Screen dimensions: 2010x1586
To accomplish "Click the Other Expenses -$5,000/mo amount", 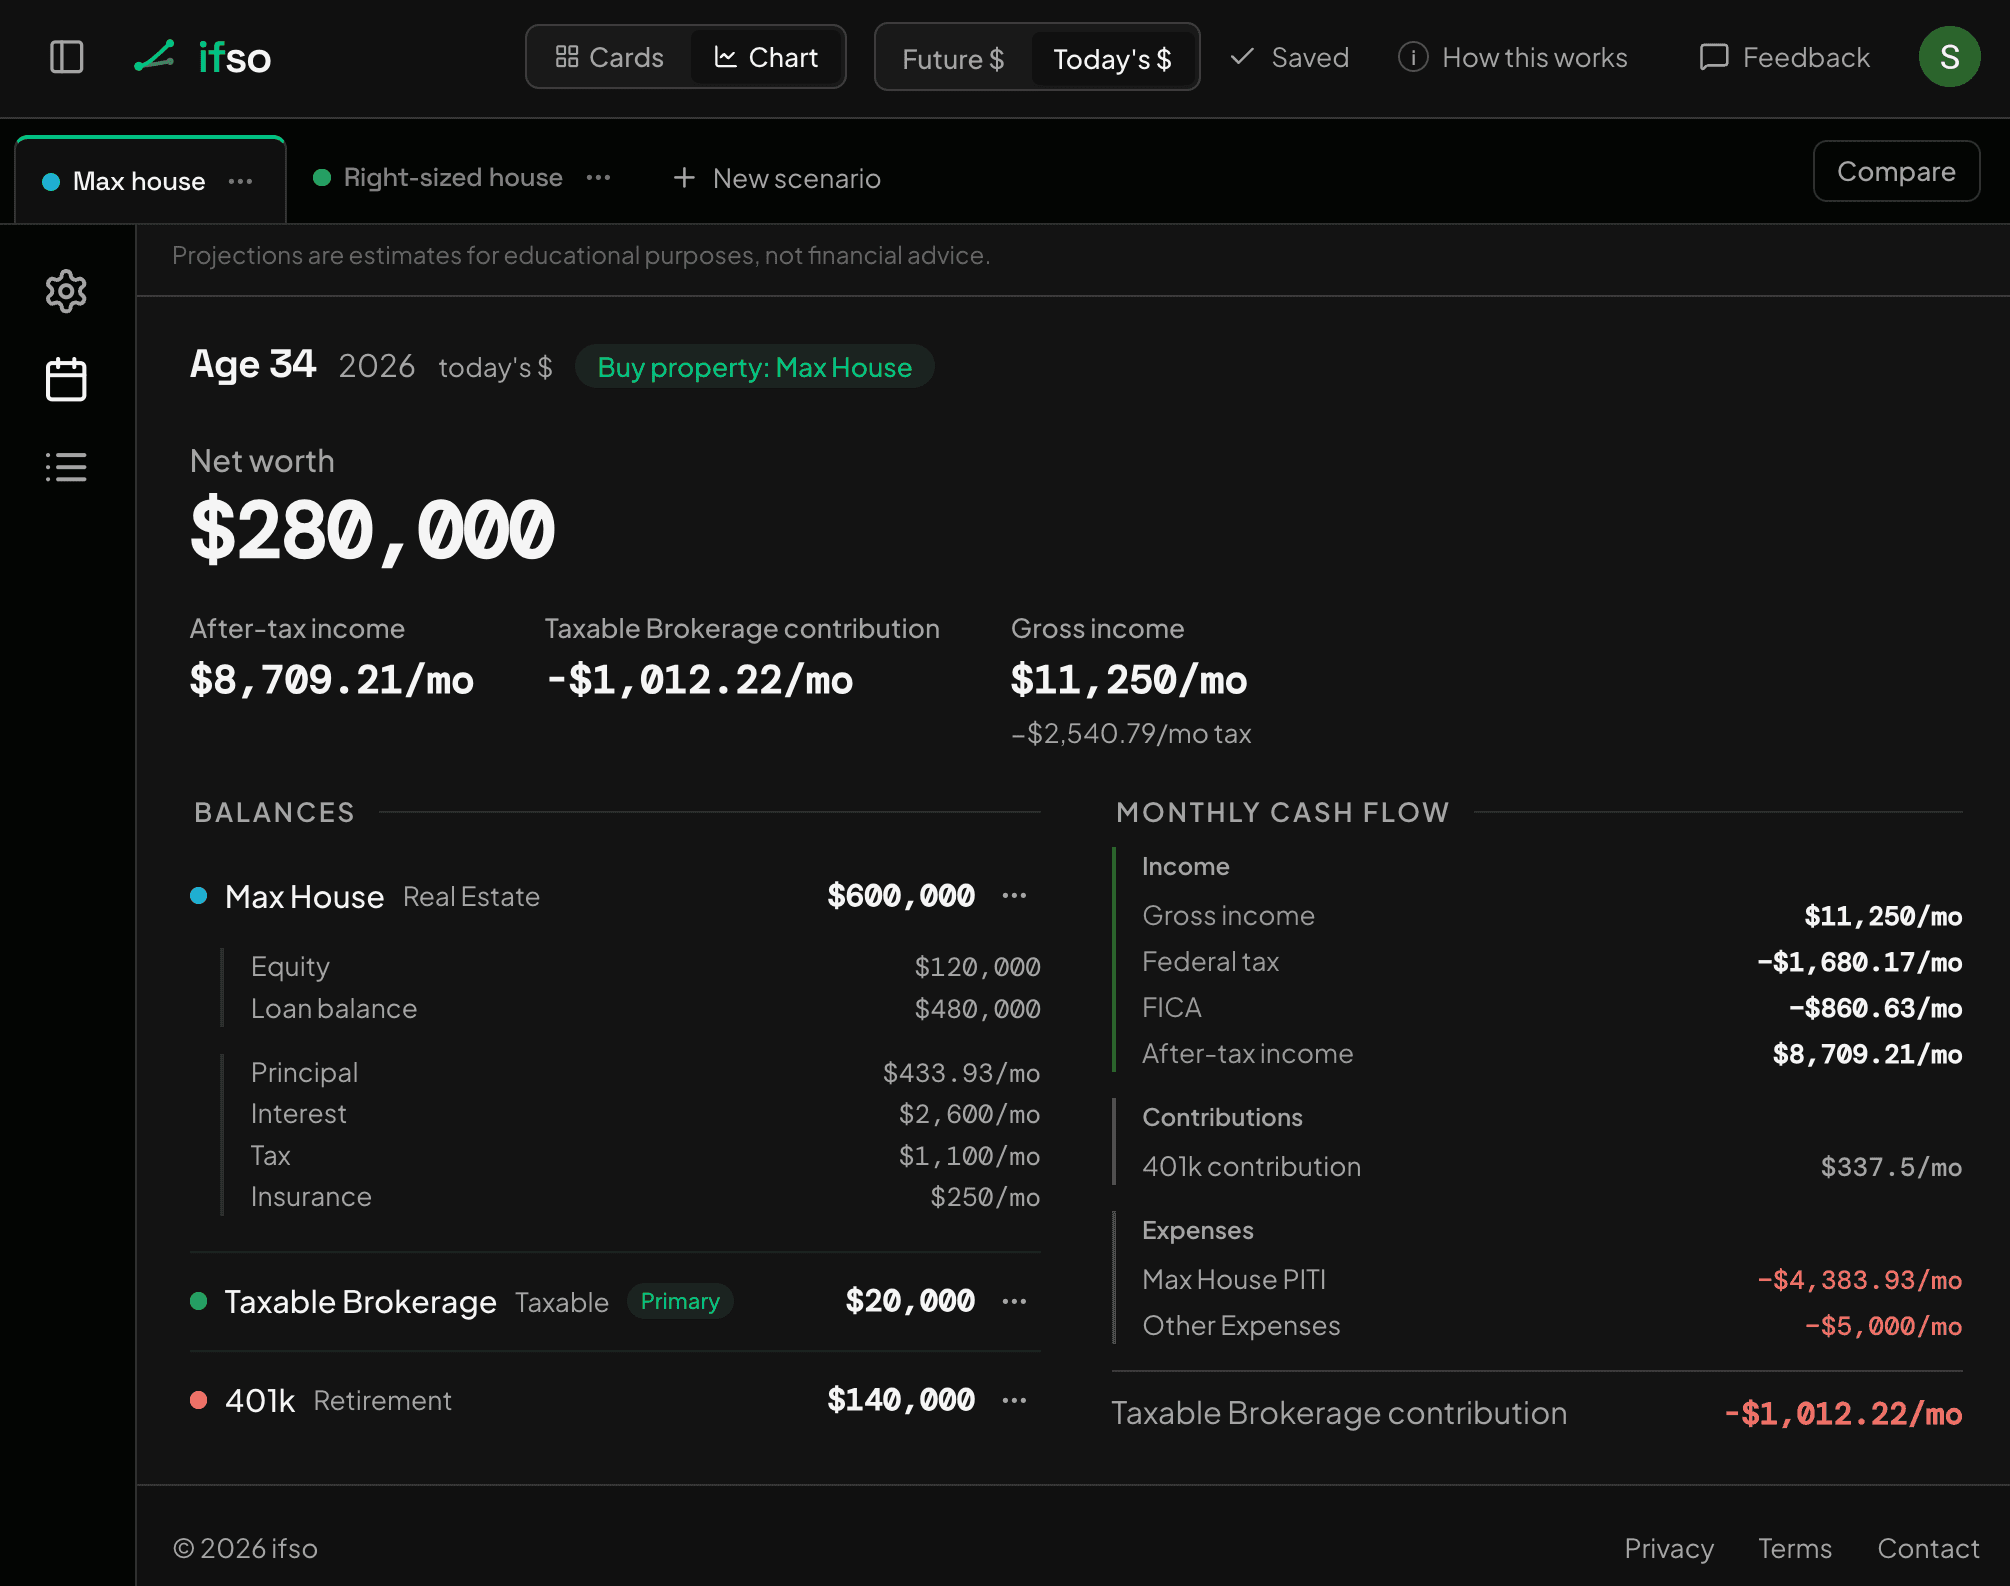I will click(1883, 1326).
